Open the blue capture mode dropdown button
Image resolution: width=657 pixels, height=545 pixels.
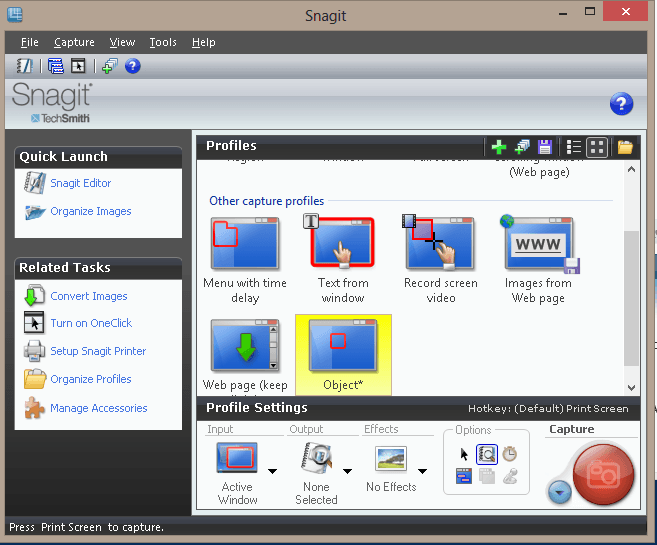560,492
